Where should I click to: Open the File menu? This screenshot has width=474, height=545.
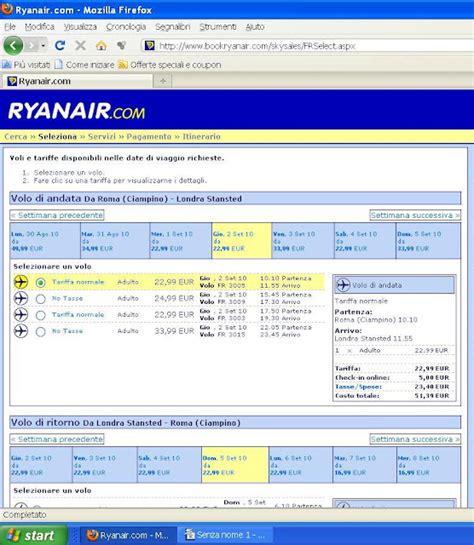click(10, 27)
